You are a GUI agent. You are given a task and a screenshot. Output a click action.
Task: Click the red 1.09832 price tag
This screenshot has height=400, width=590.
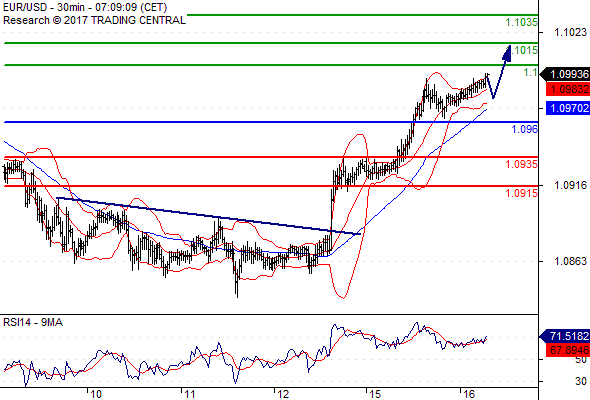[x=568, y=89]
